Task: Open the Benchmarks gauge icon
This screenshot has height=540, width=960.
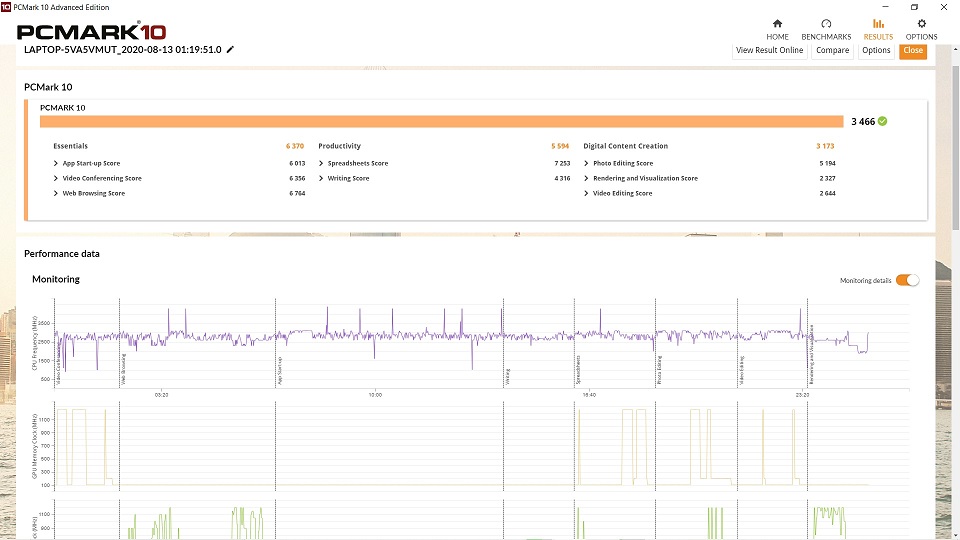Action: tap(826, 23)
